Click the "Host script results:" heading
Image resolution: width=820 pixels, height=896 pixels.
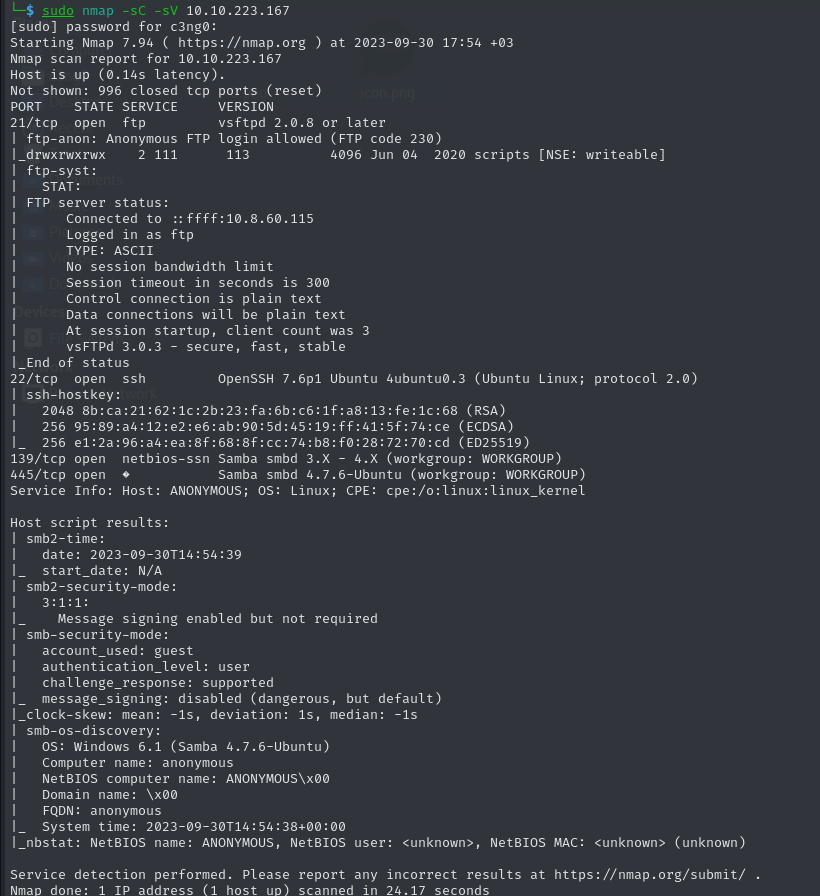click(x=89, y=523)
